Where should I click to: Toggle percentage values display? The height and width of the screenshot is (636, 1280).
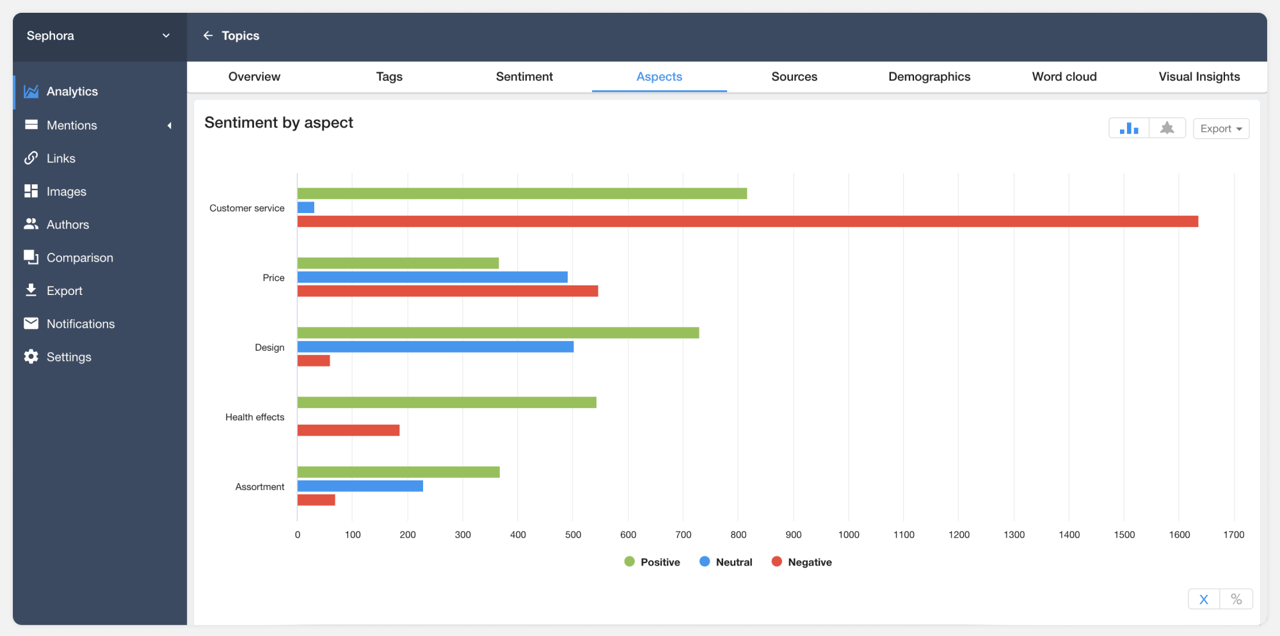click(x=1236, y=598)
